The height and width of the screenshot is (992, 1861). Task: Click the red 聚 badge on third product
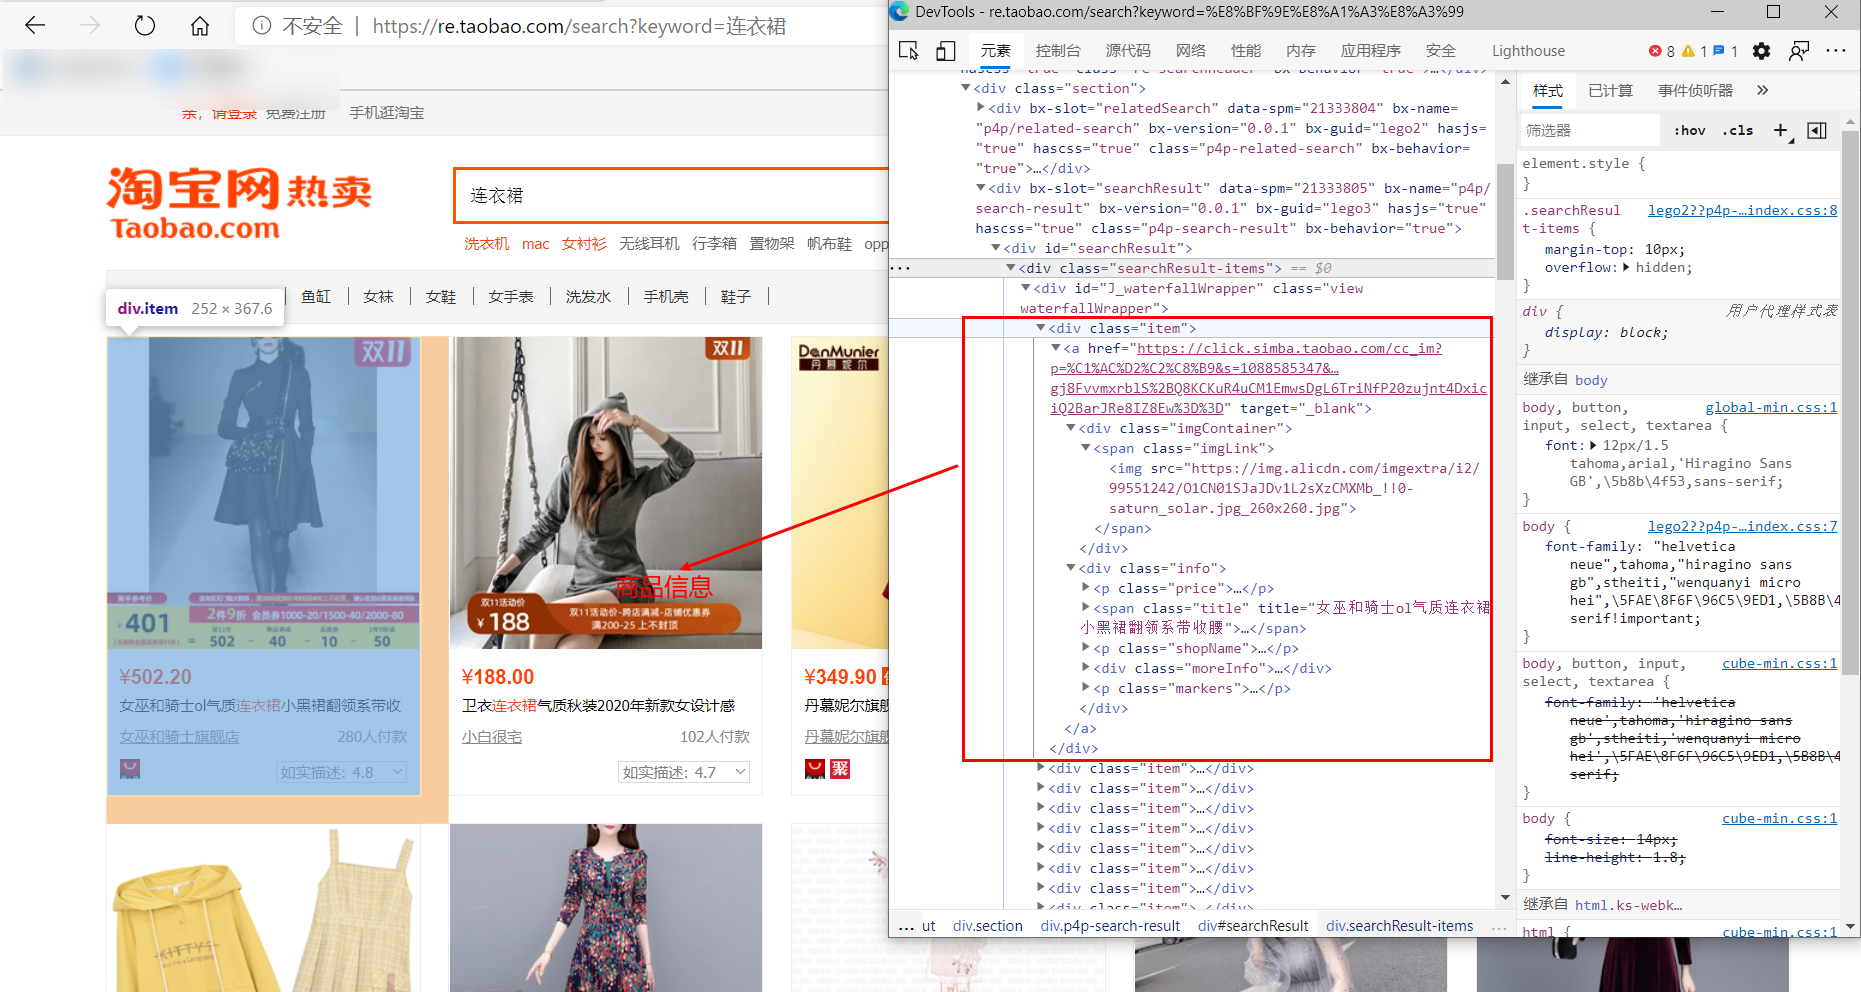point(840,769)
